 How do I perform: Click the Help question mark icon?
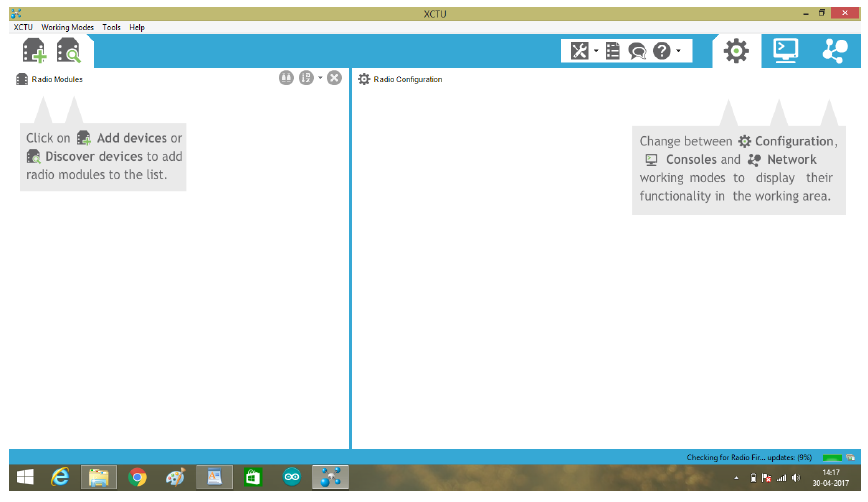662,51
